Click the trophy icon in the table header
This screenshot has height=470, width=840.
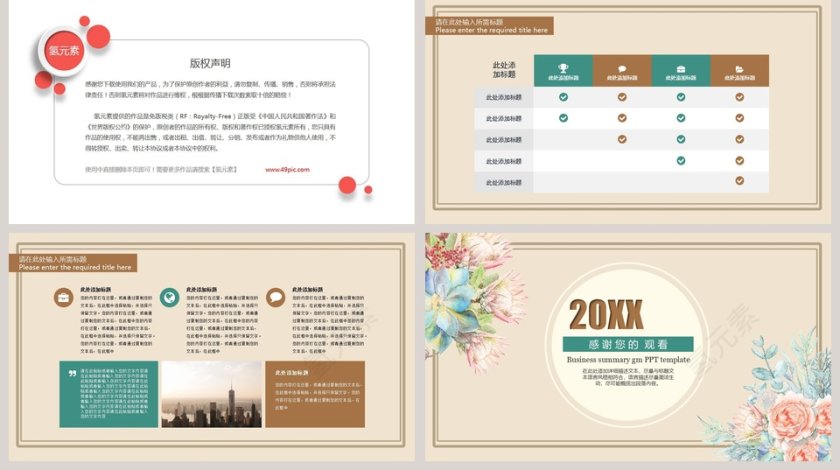tap(563, 68)
